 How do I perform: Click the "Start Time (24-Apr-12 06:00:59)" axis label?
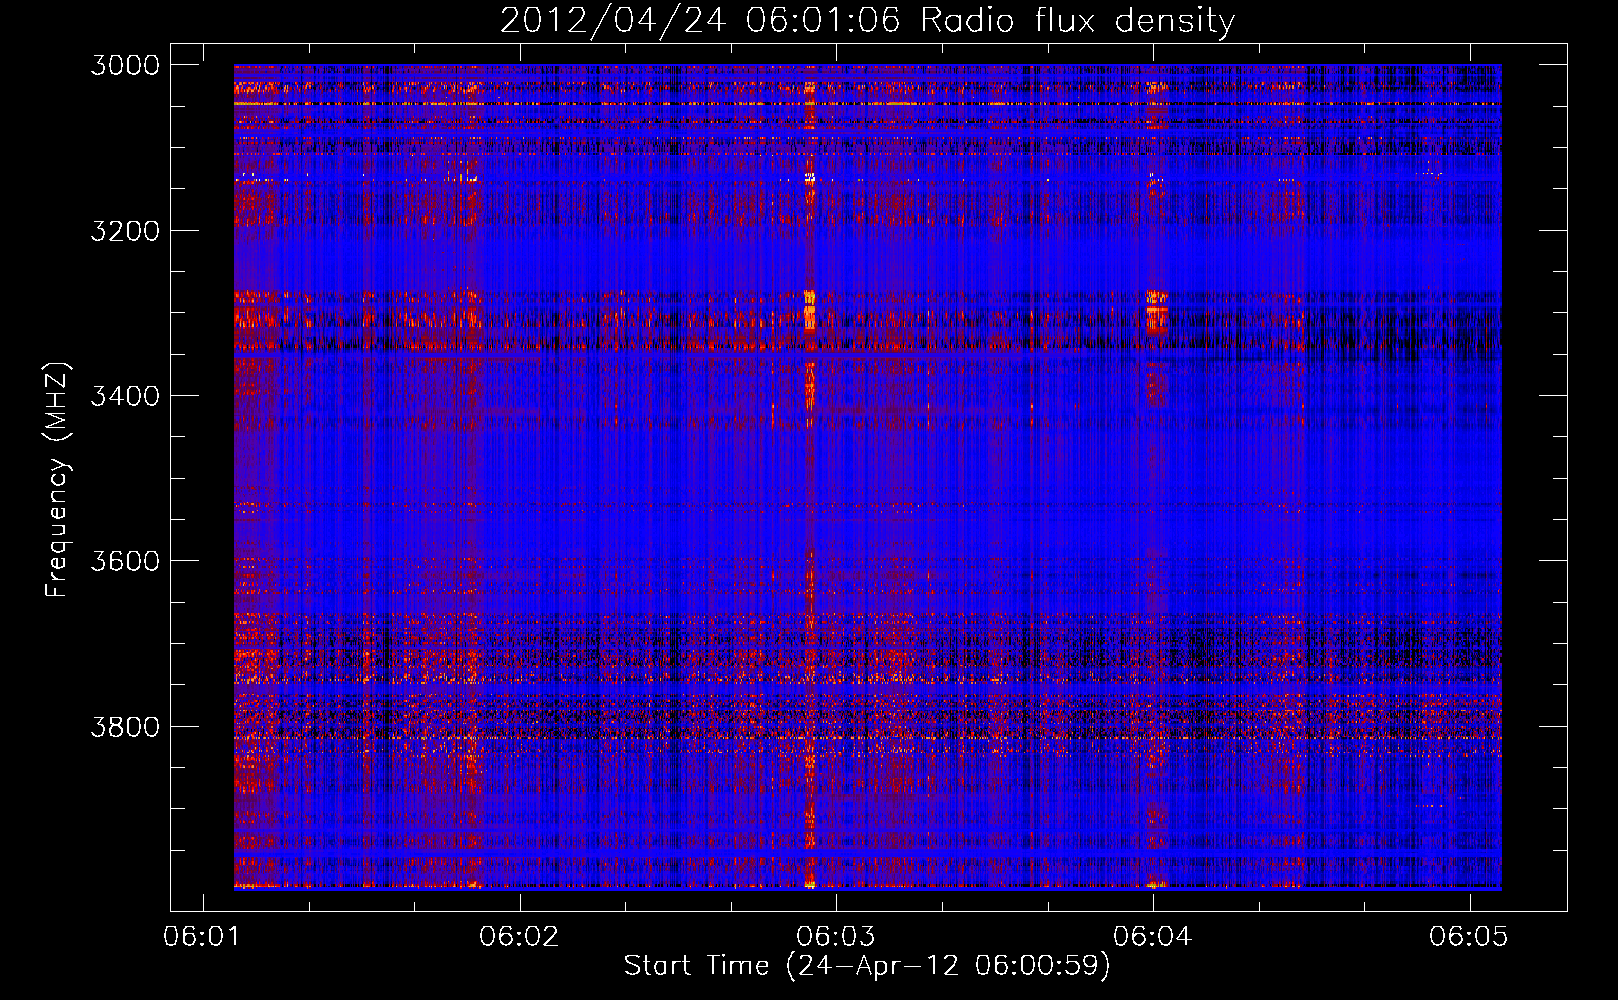point(868,966)
